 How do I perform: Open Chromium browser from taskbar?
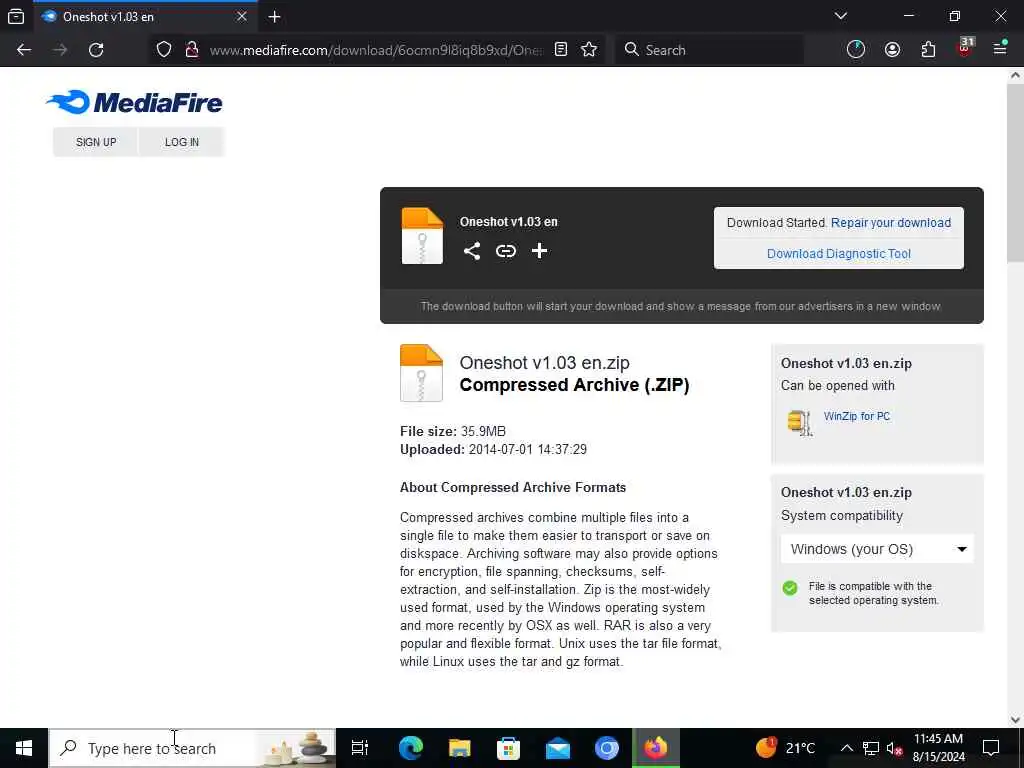click(x=607, y=748)
